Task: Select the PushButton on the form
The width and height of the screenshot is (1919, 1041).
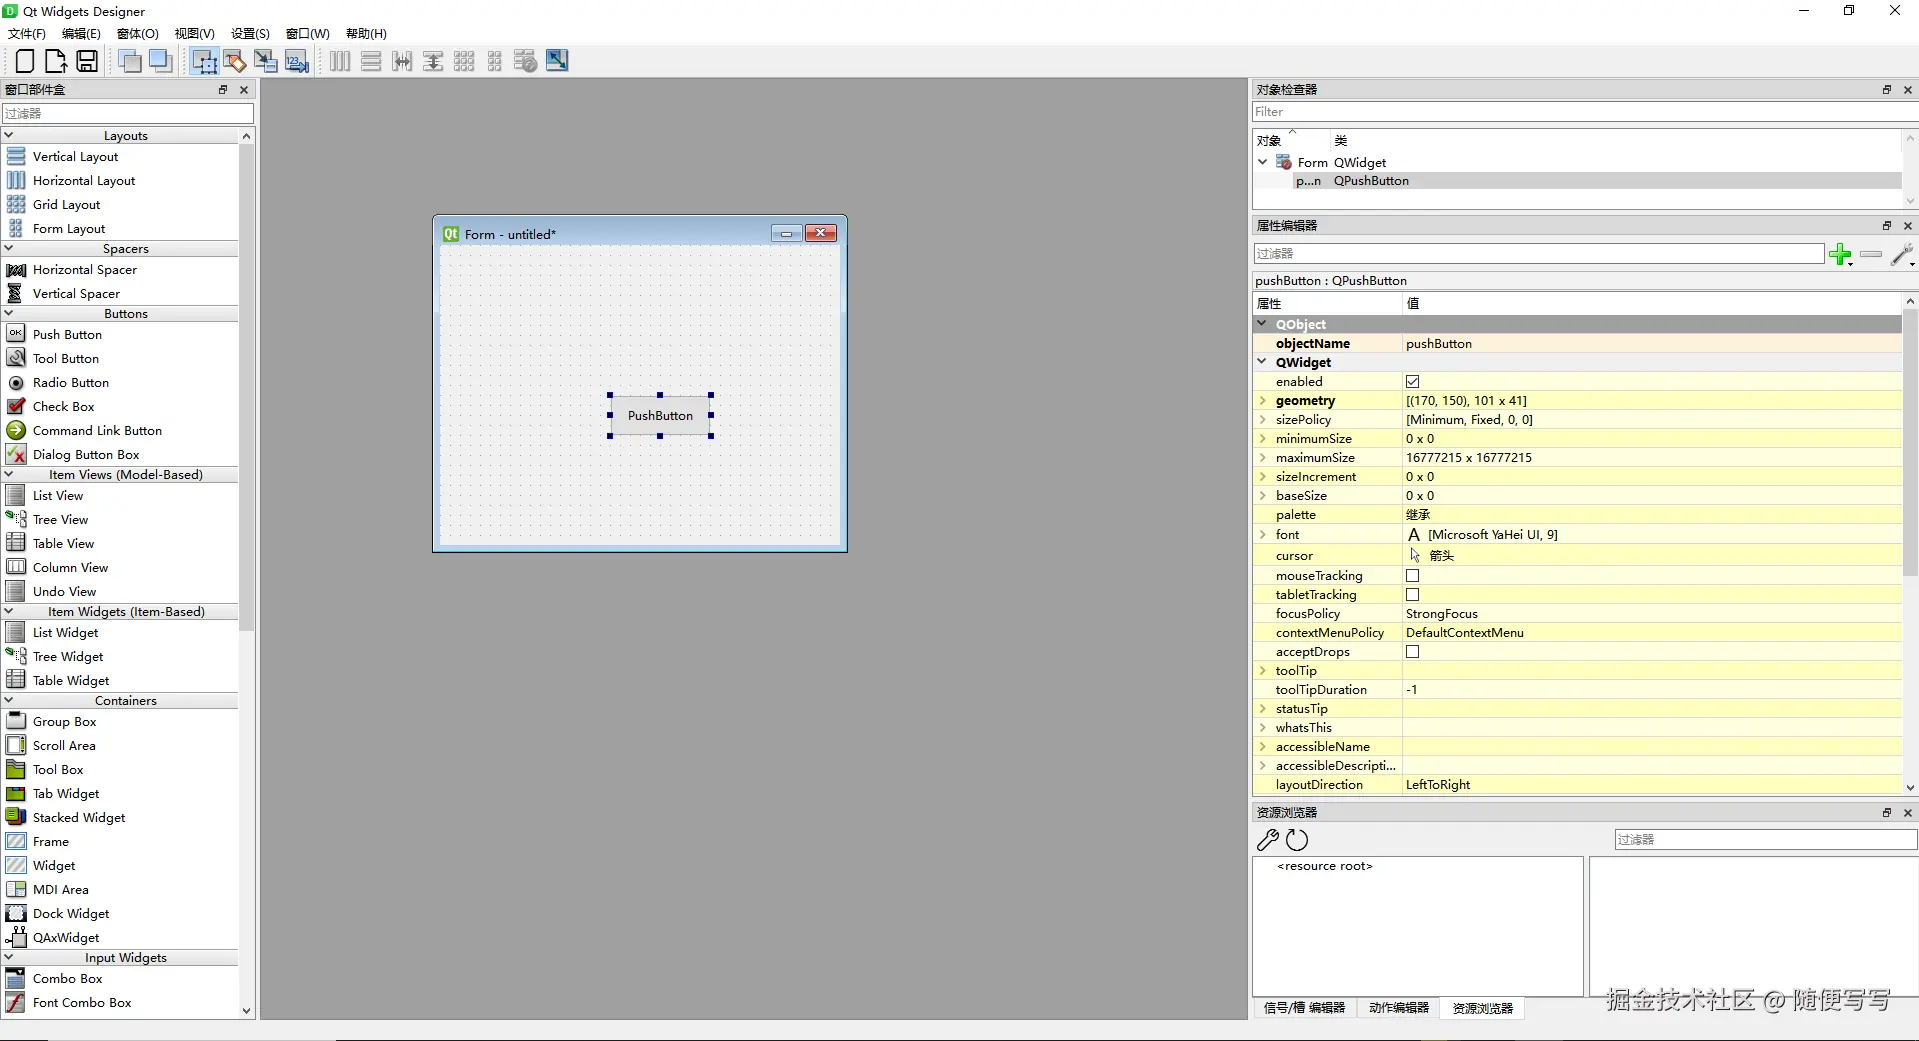Action: [660, 416]
